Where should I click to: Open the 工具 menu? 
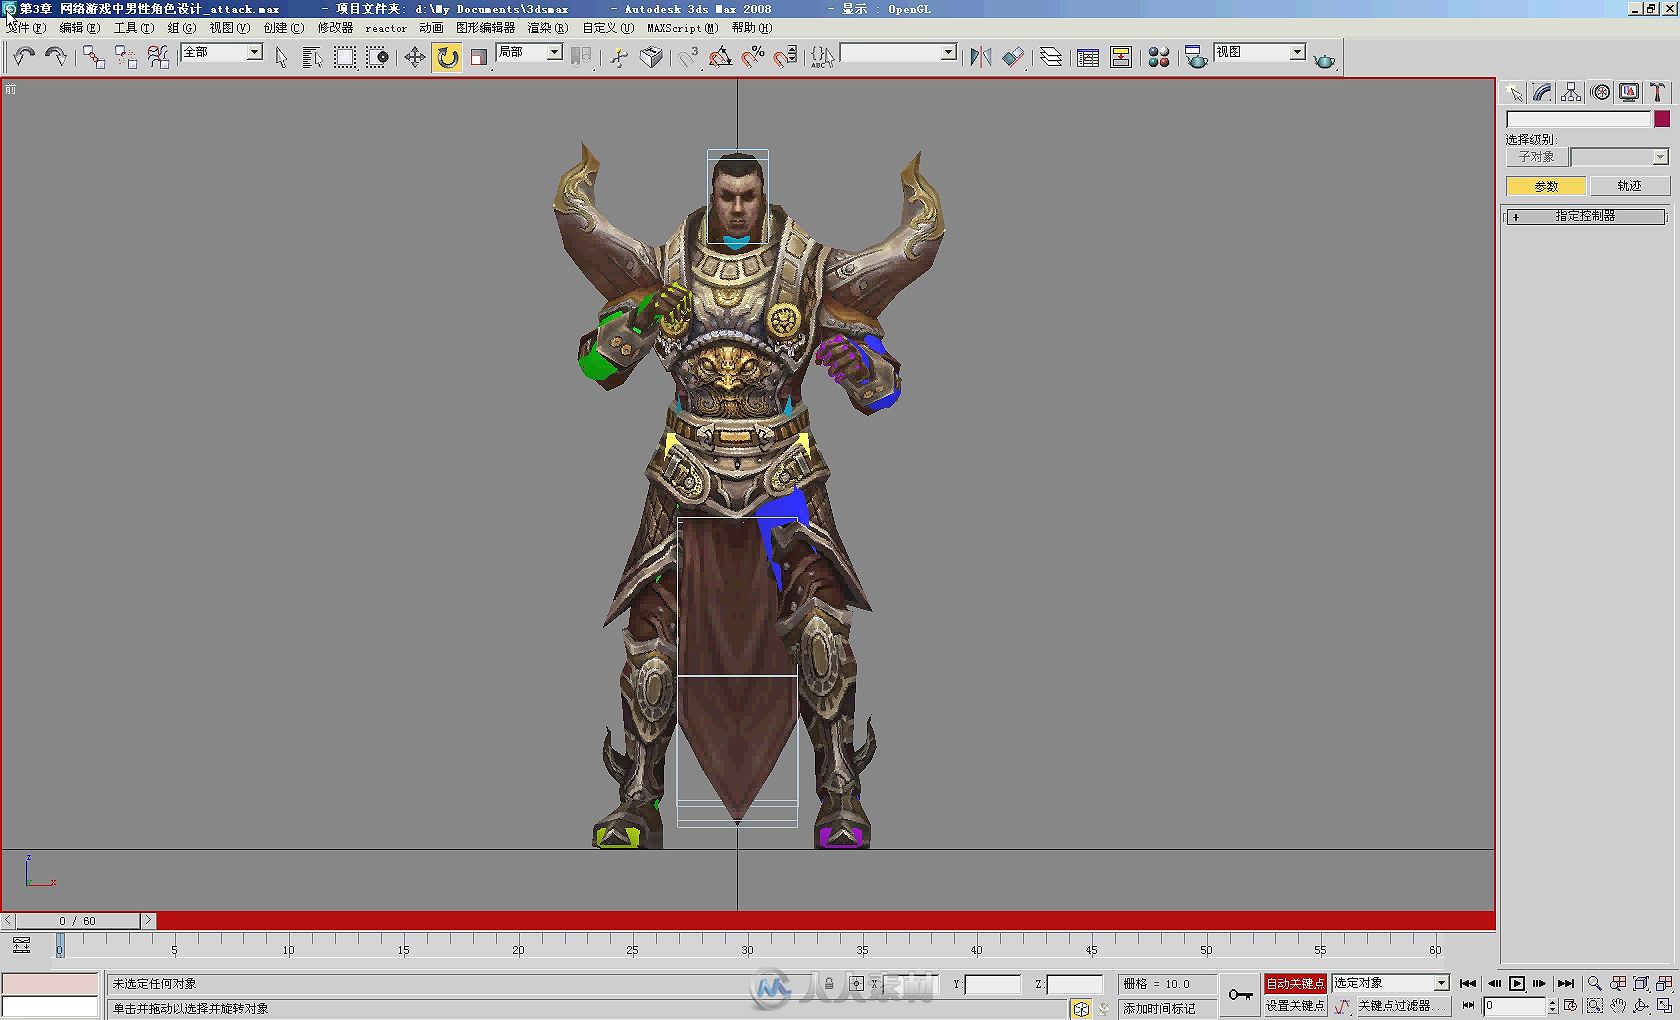133,28
